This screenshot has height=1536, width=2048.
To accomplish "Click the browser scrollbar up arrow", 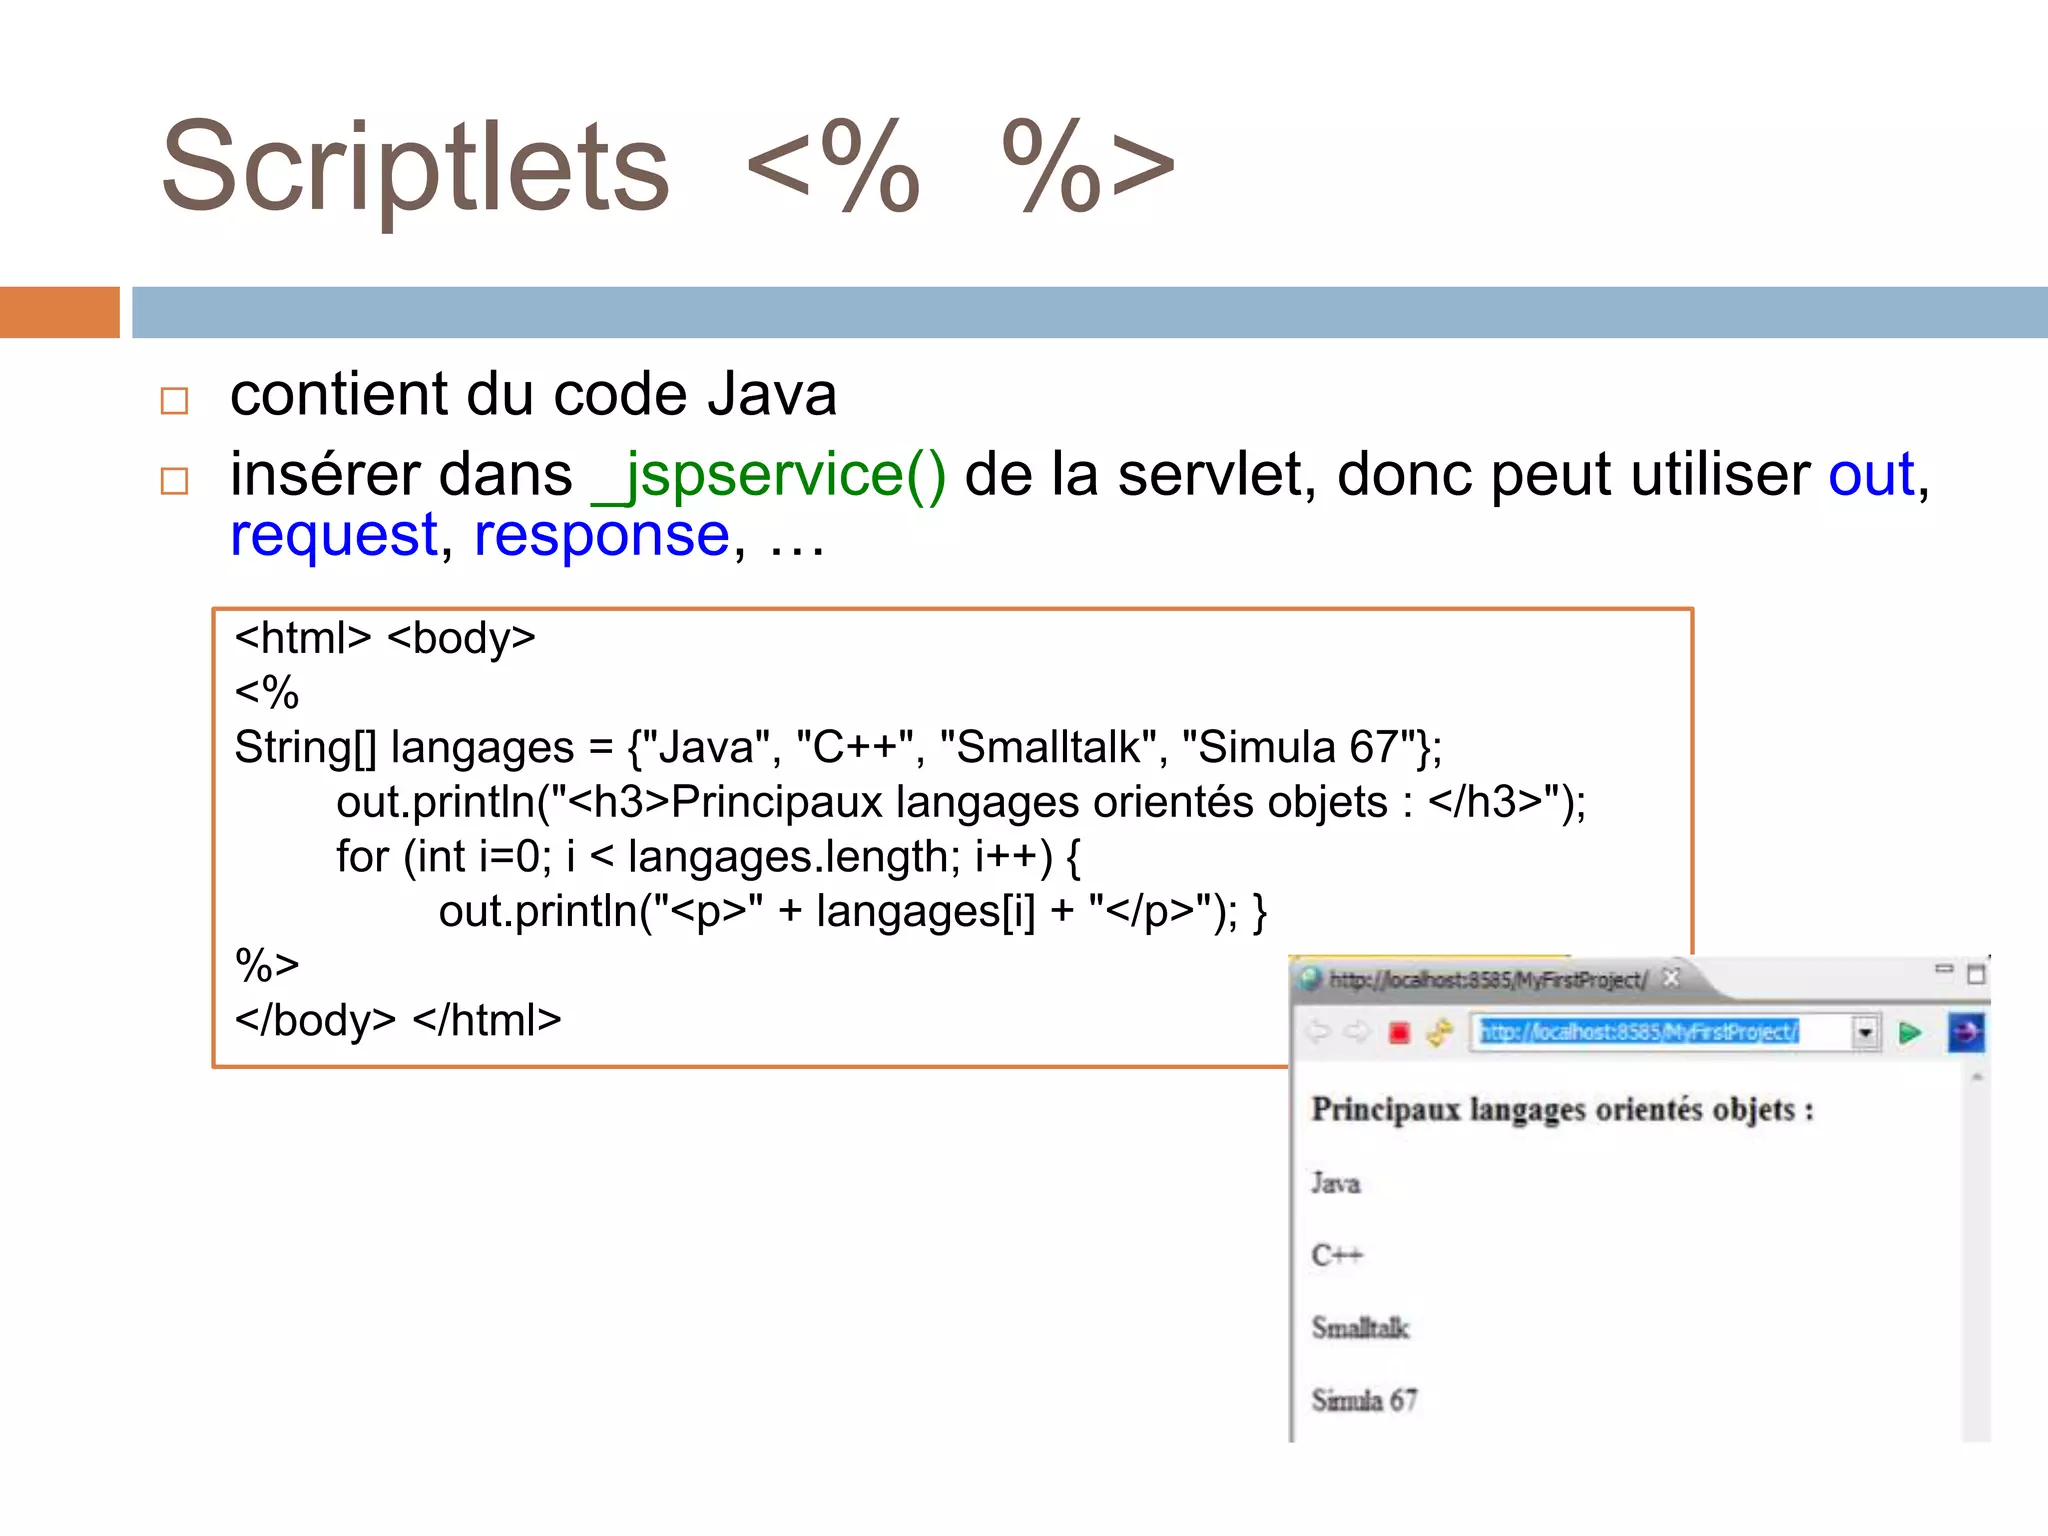I will (1977, 1078).
